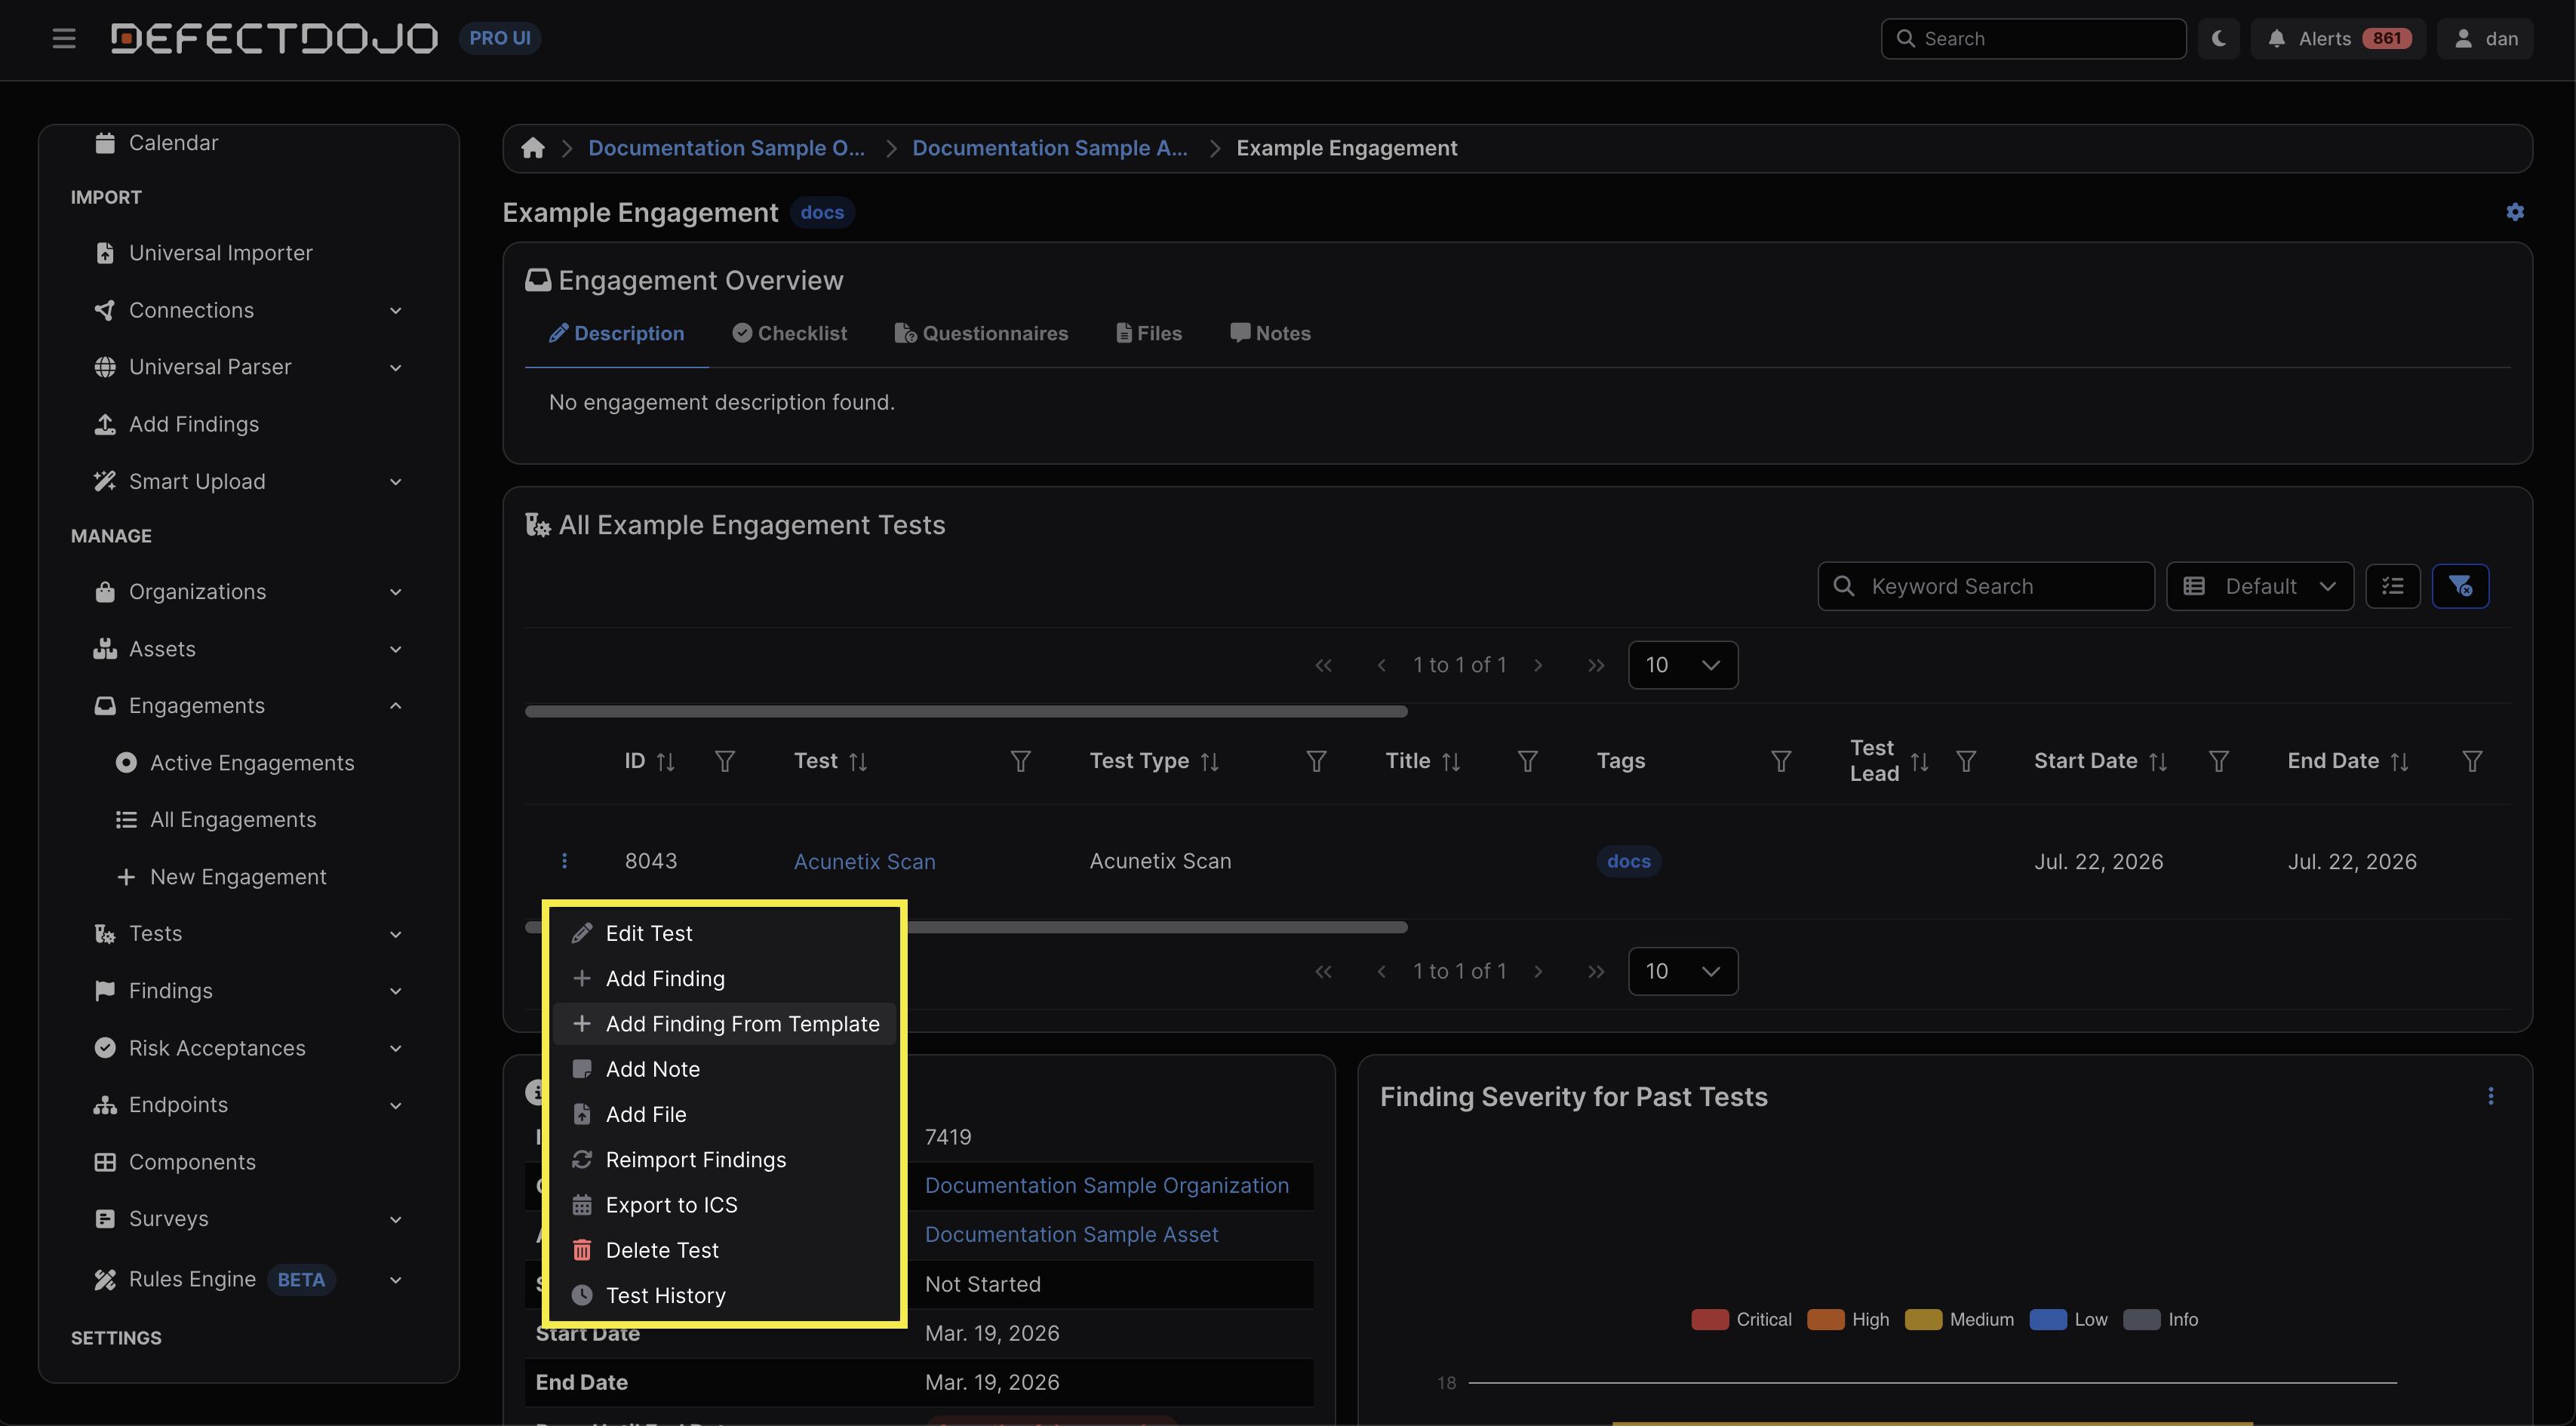Switch to the Checklist tab
The height and width of the screenshot is (1426, 2576).
point(789,333)
